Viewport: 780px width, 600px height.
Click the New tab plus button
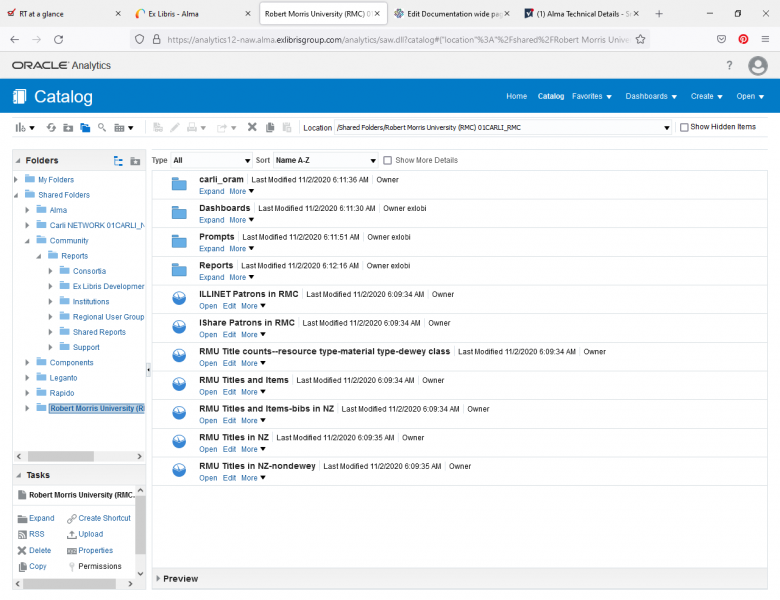(659, 14)
